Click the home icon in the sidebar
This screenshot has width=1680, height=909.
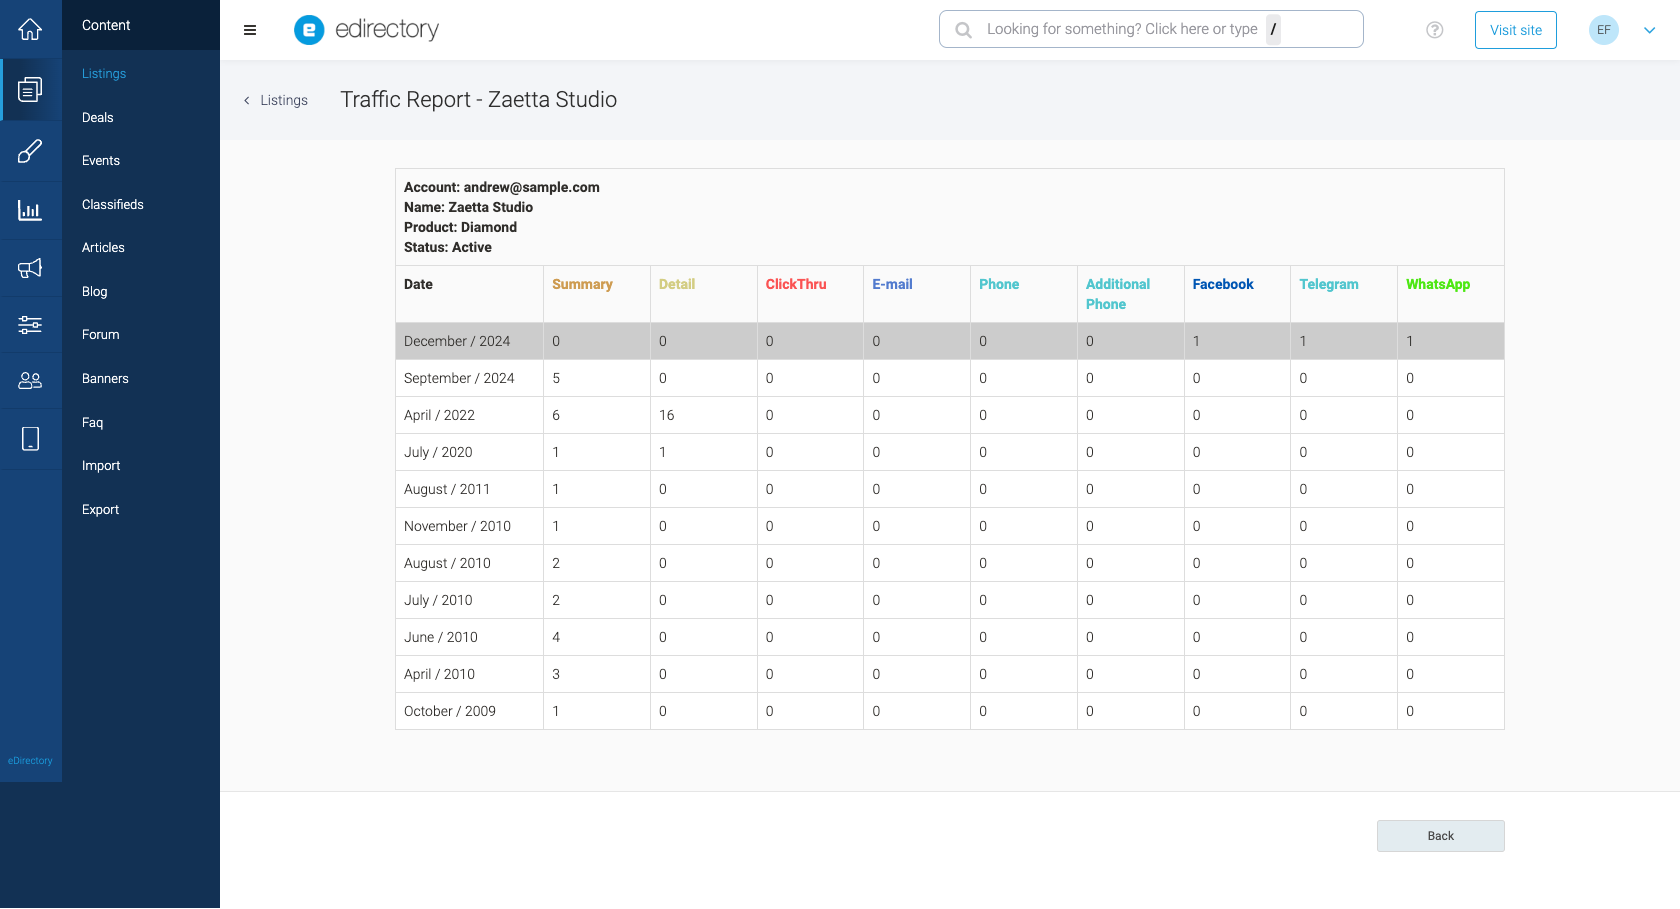[30, 29]
